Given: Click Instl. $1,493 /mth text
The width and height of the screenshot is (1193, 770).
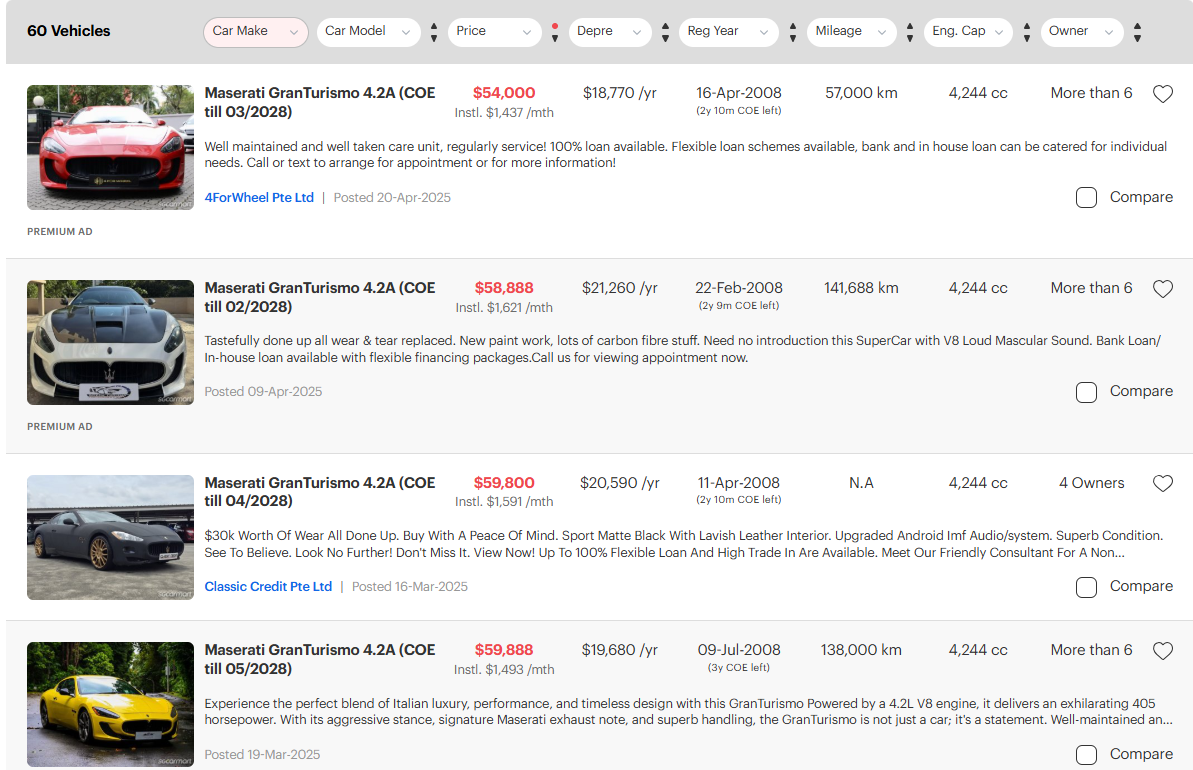Looking at the screenshot, I should (504, 670).
